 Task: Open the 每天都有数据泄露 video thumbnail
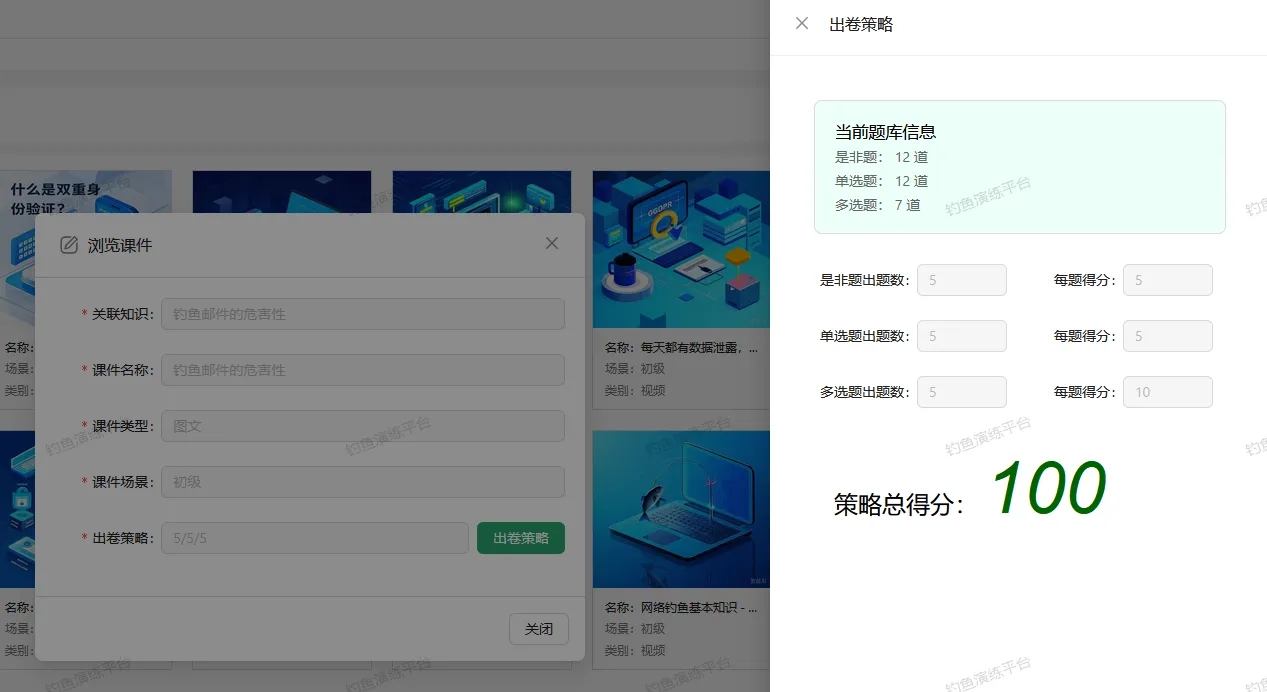[680, 250]
